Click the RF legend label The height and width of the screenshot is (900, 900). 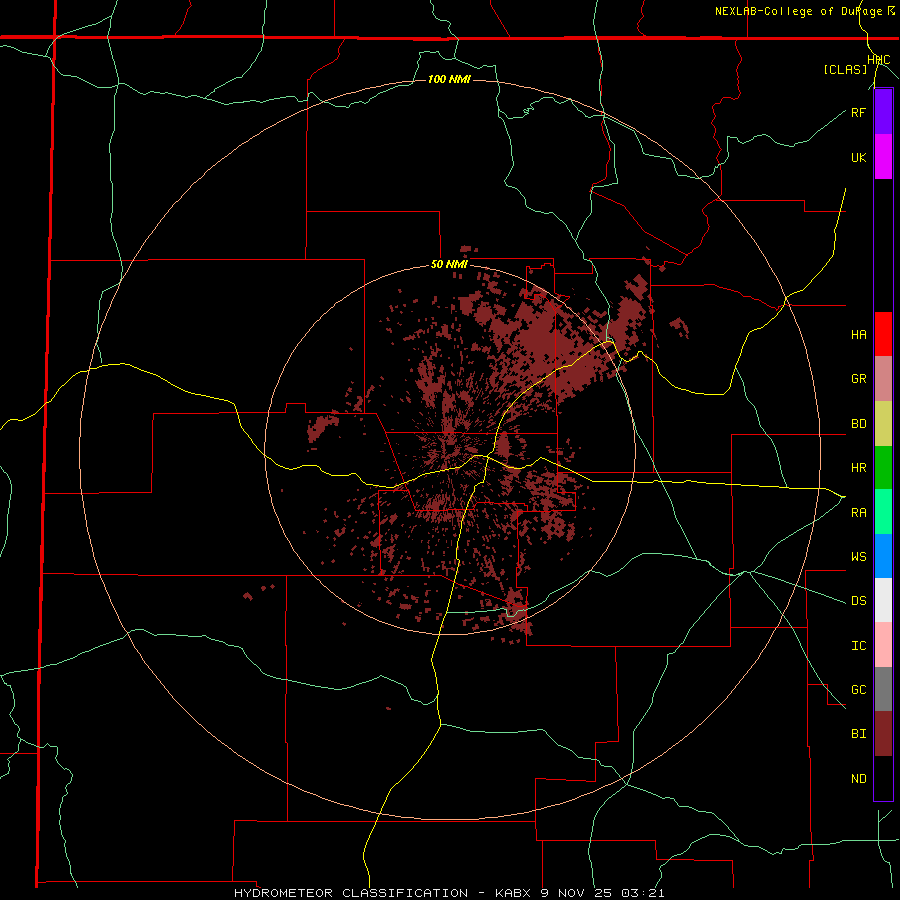point(858,112)
